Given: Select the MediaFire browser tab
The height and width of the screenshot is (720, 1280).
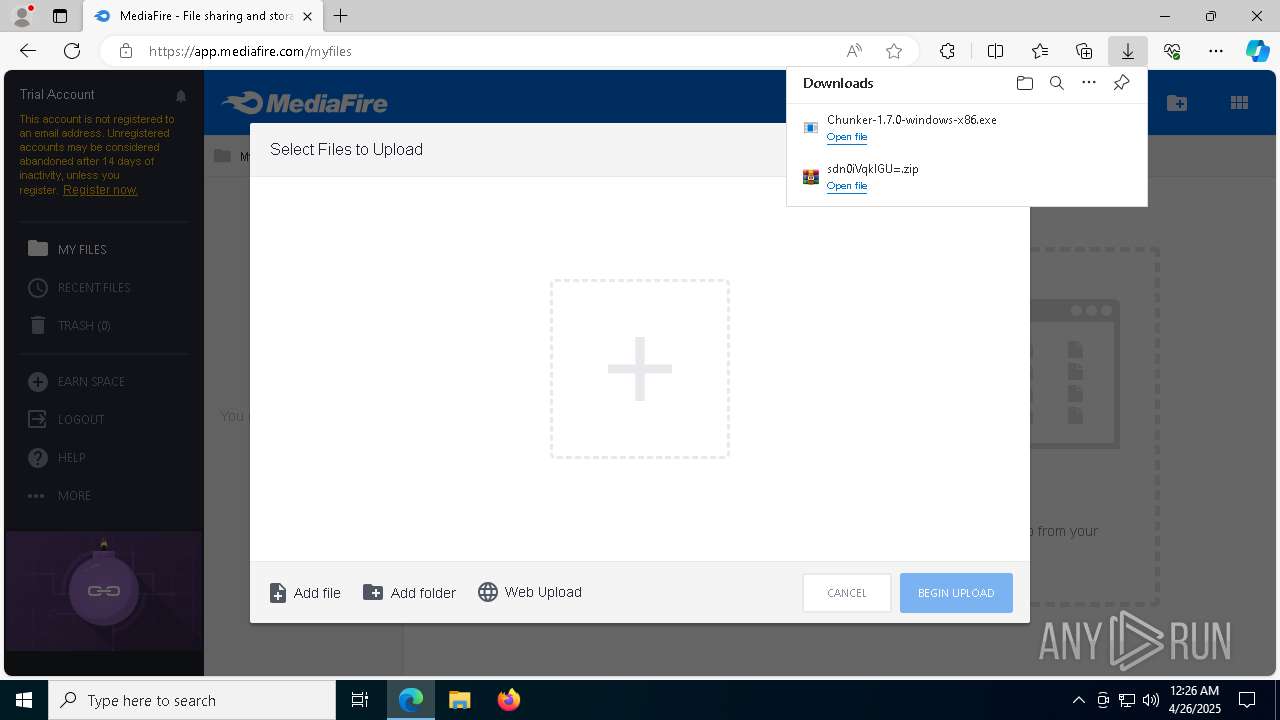Looking at the screenshot, I should point(203,16).
